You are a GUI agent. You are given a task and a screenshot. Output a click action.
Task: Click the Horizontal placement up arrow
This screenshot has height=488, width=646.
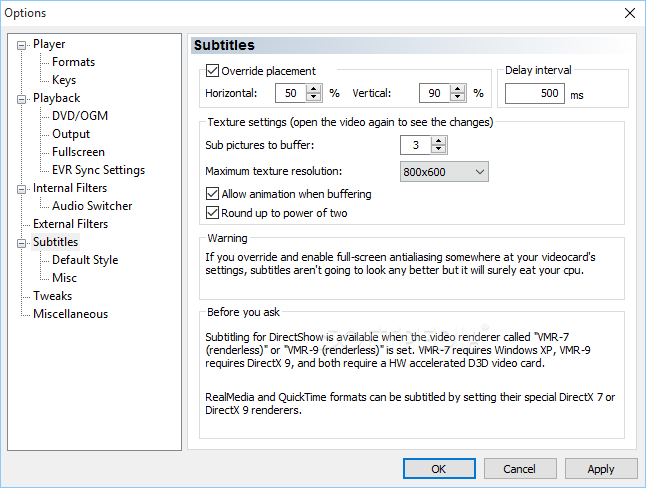314,88
